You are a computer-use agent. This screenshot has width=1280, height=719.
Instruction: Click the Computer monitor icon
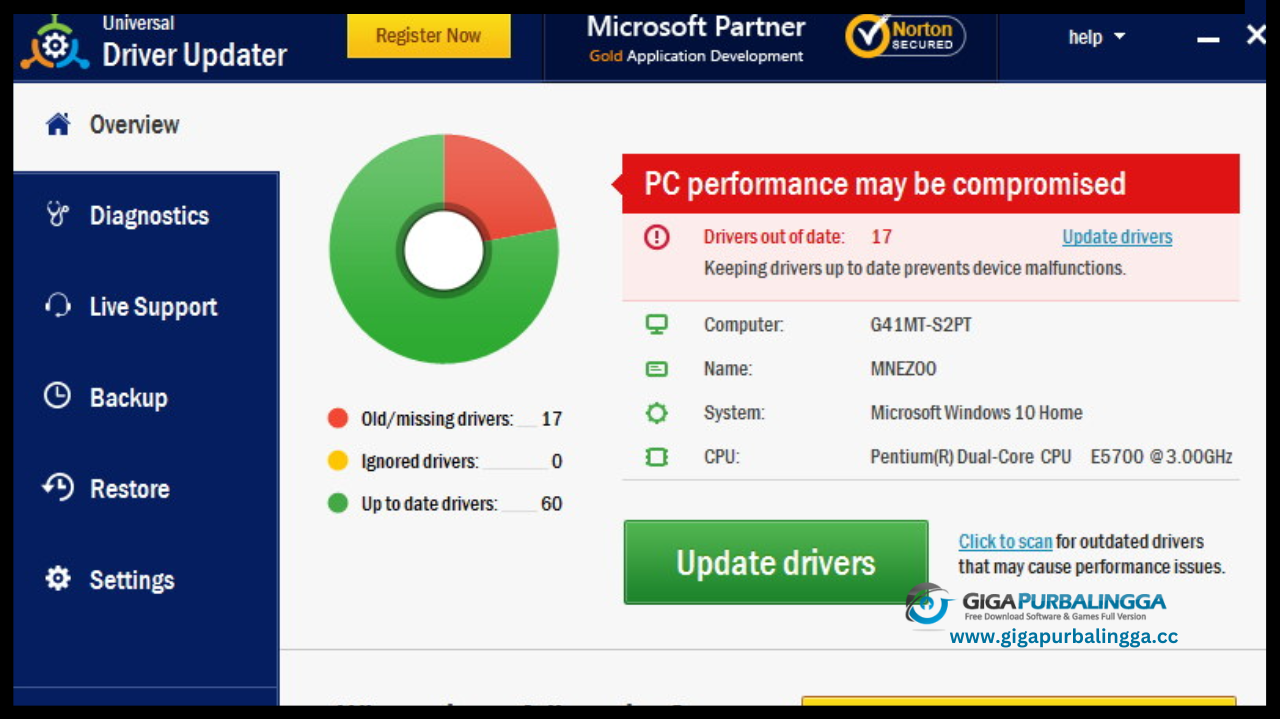click(656, 324)
